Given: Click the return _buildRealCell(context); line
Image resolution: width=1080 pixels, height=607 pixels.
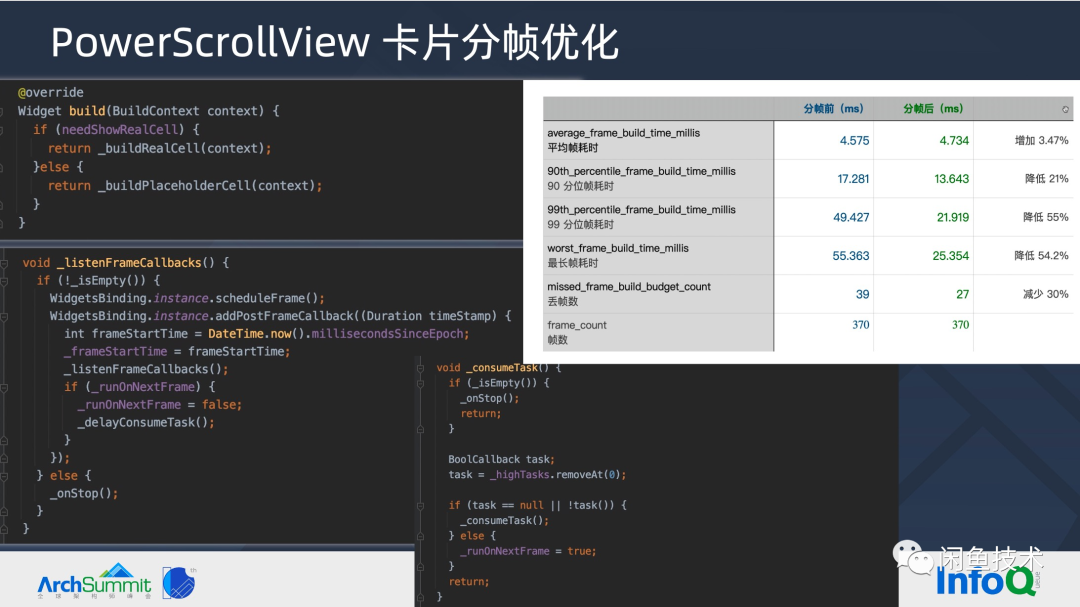Looking at the screenshot, I should pos(160,148).
